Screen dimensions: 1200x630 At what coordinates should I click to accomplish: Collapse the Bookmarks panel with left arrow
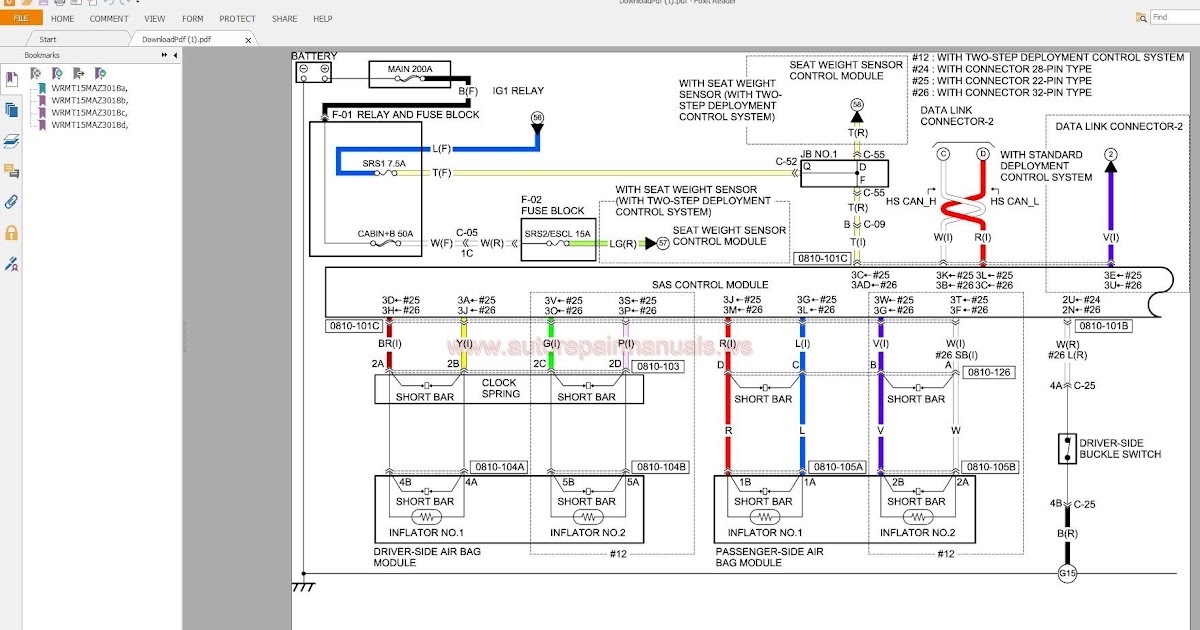175,55
